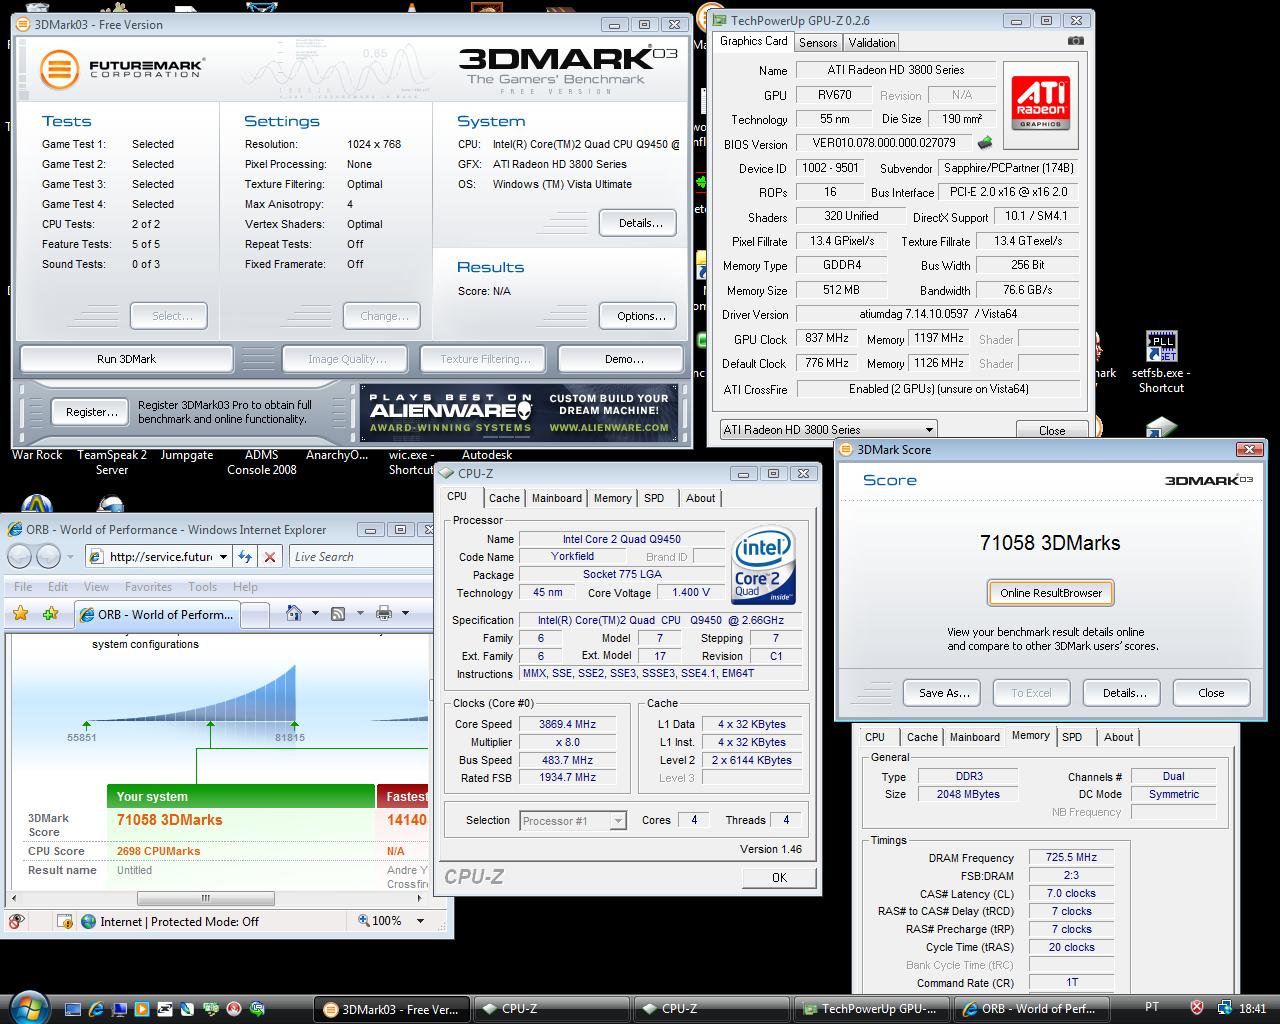Screen dimensions: 1280x1024
Task: Click the RSS feeds icon in IE
Action: coord(338,613)
